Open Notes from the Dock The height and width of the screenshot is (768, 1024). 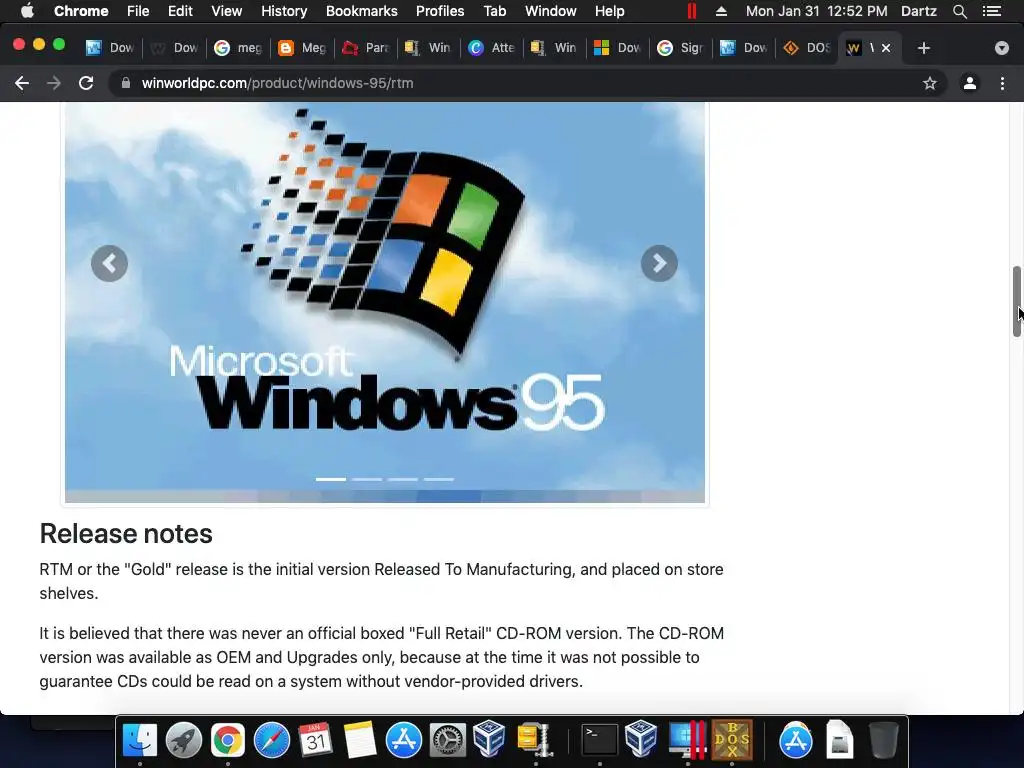360,740
